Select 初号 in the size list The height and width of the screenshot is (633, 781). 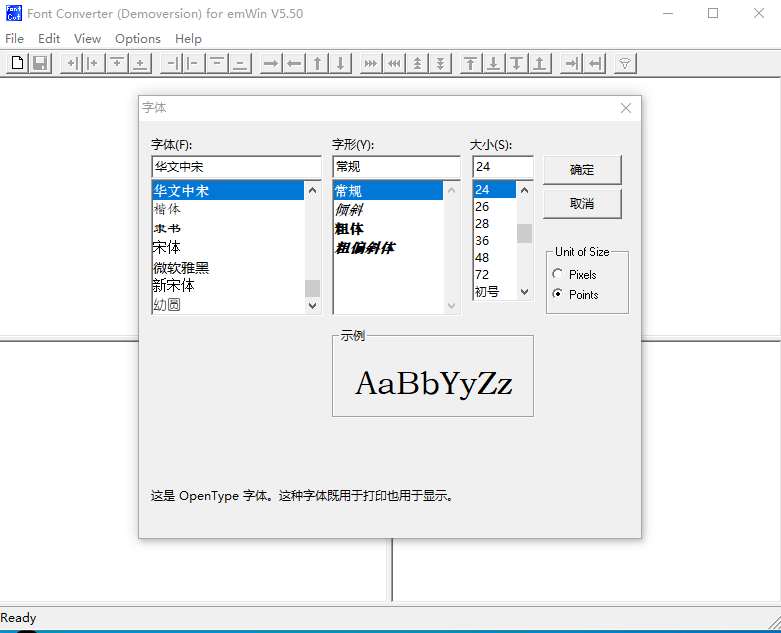click(x=495, y=291)
